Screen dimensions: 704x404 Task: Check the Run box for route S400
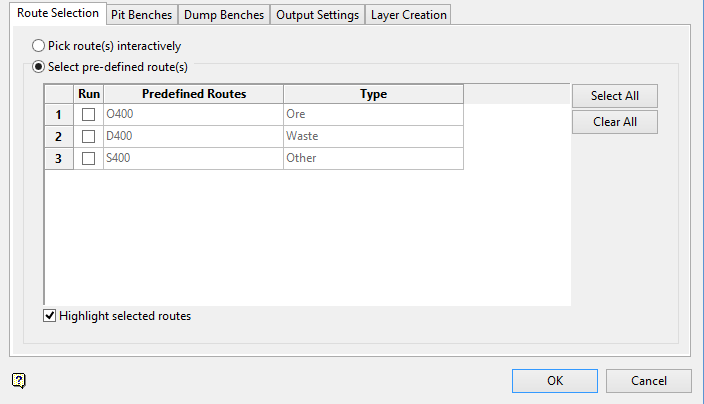tap(89, 159)
